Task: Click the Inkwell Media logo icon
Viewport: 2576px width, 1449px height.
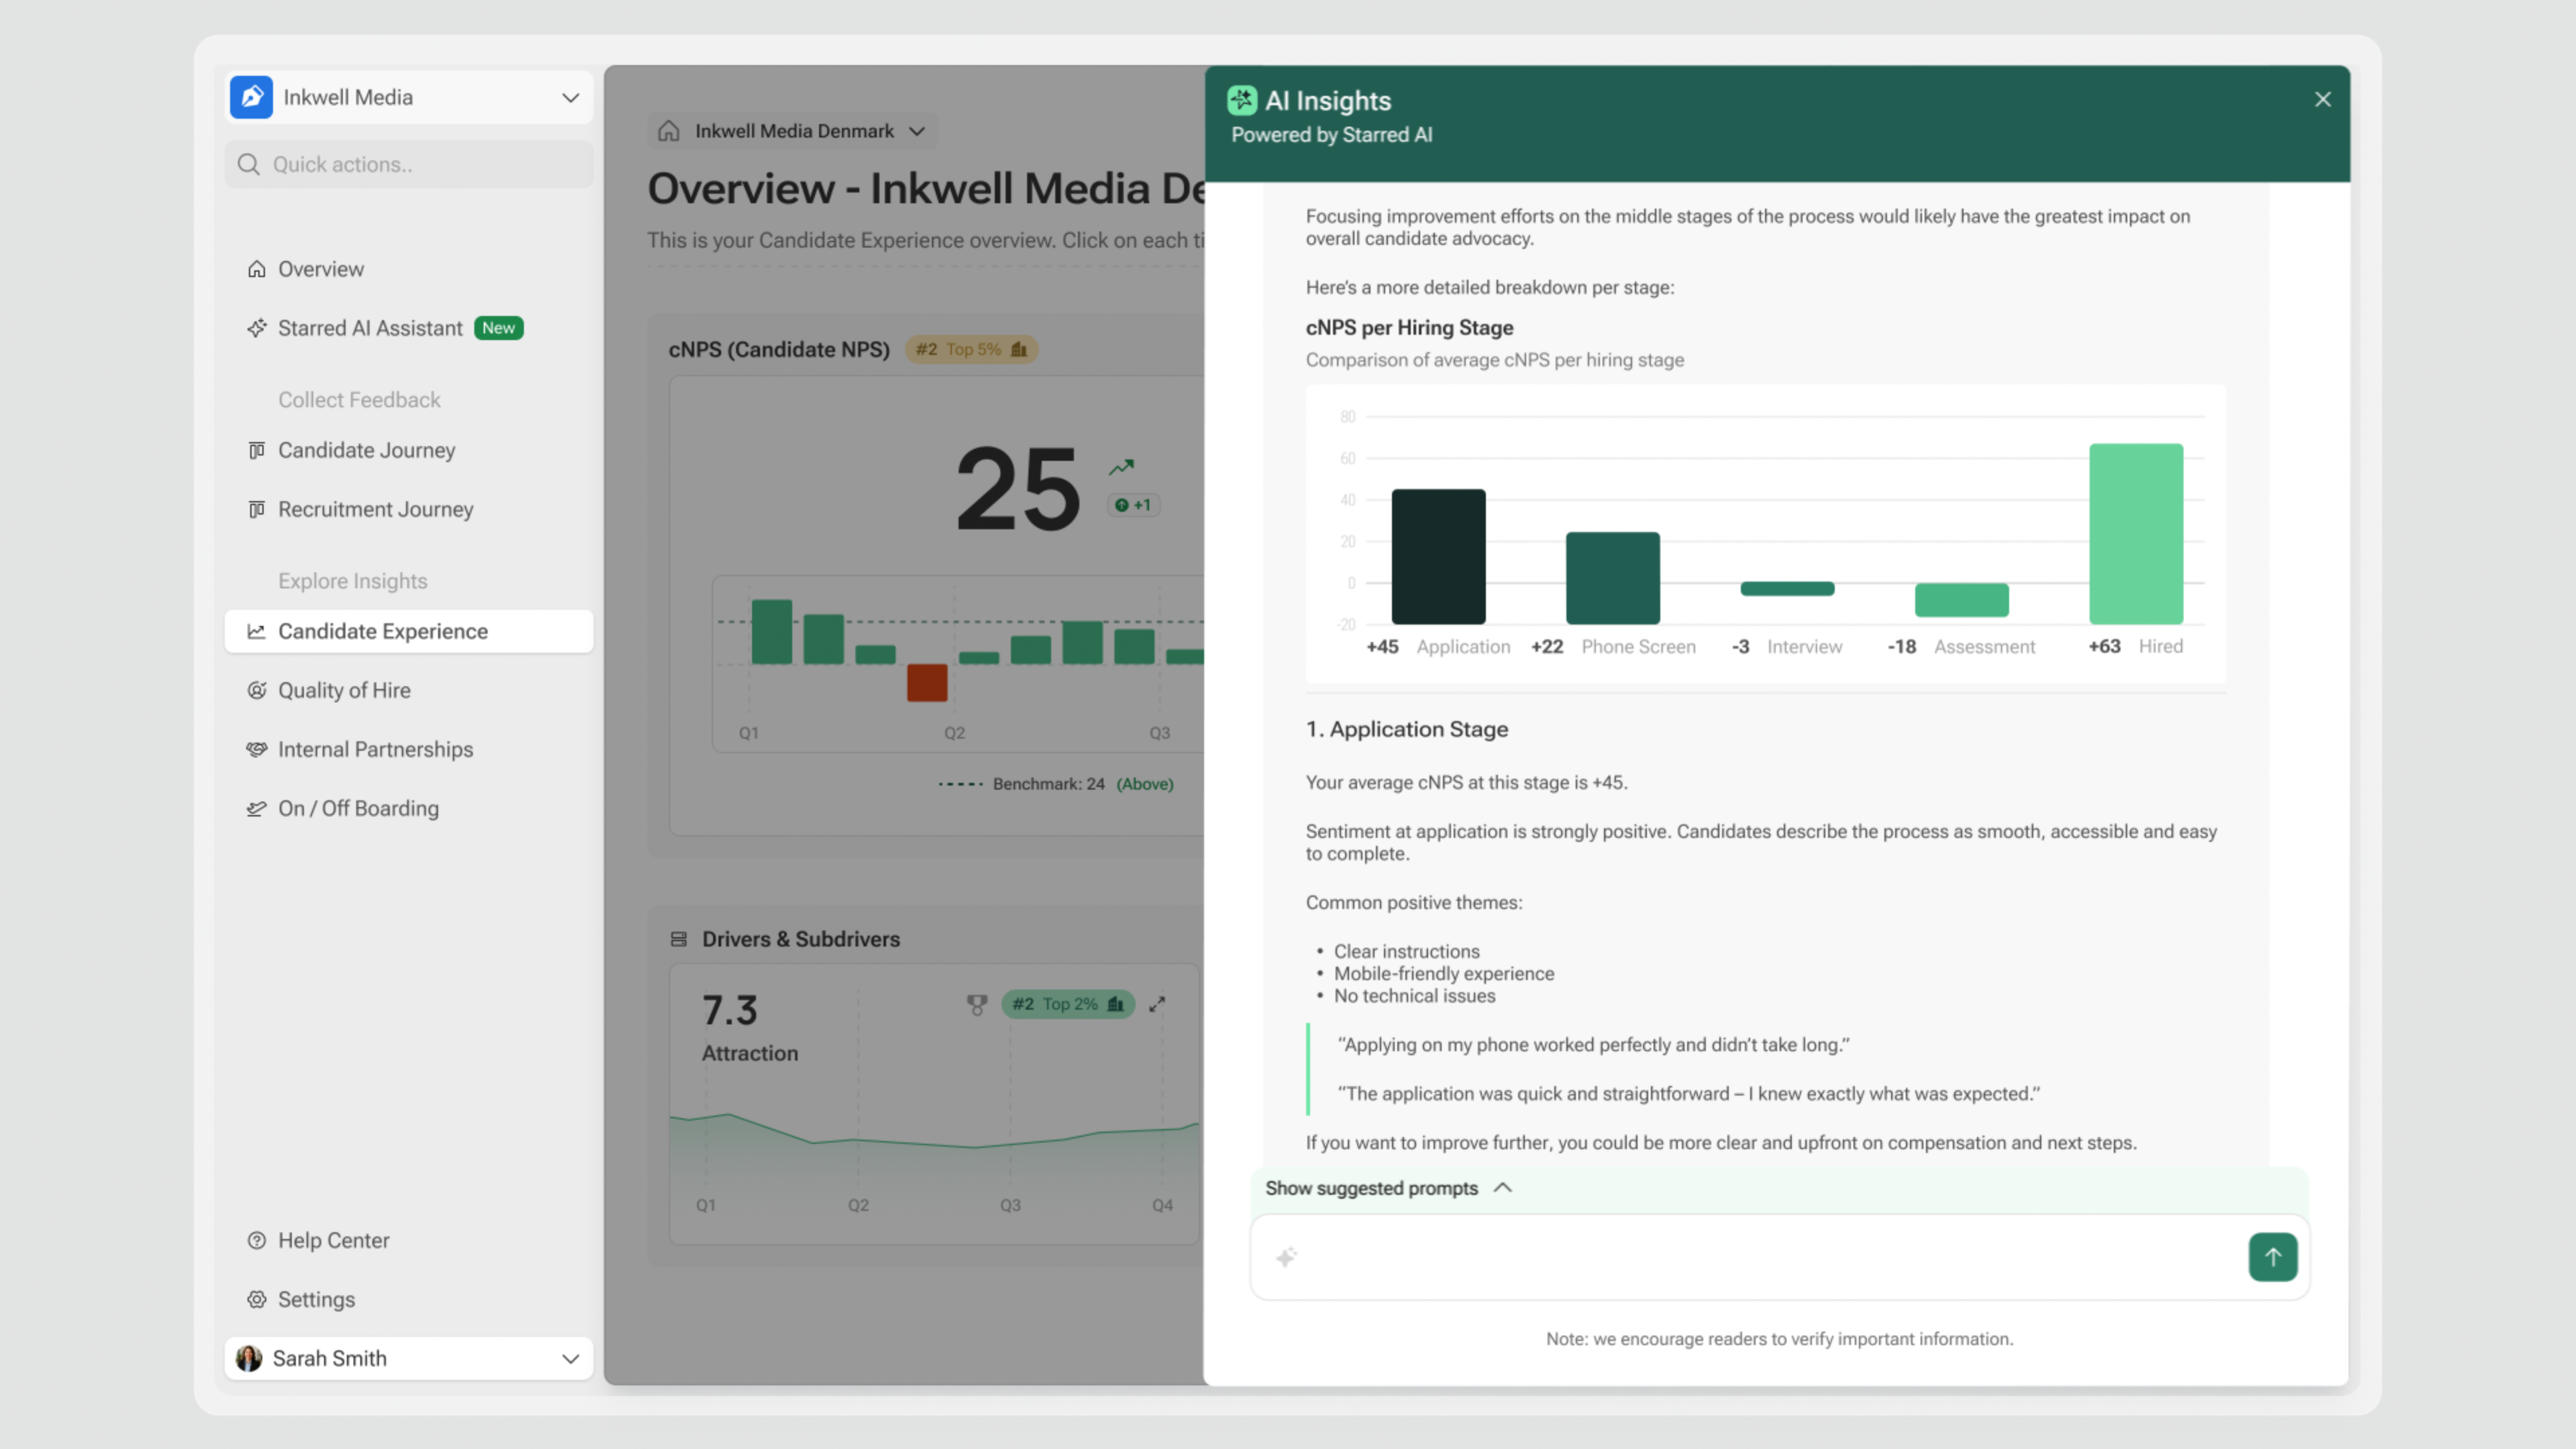Action: click(251, 97)
